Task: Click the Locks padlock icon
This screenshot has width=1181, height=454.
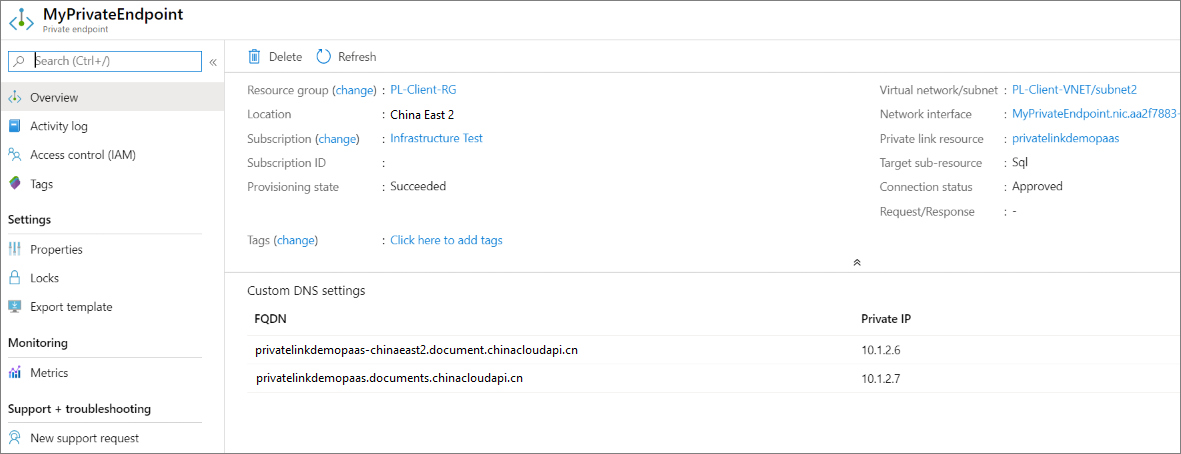Action: [15, 278]
